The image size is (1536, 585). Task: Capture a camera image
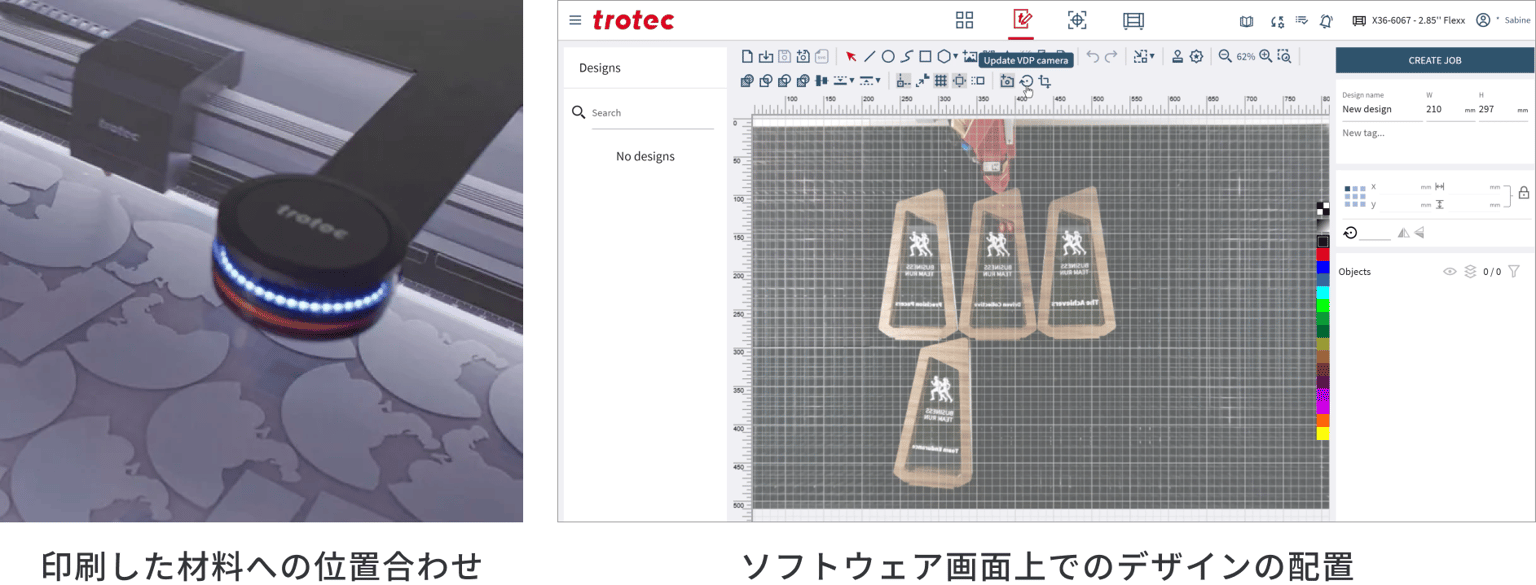[1007, 81]
